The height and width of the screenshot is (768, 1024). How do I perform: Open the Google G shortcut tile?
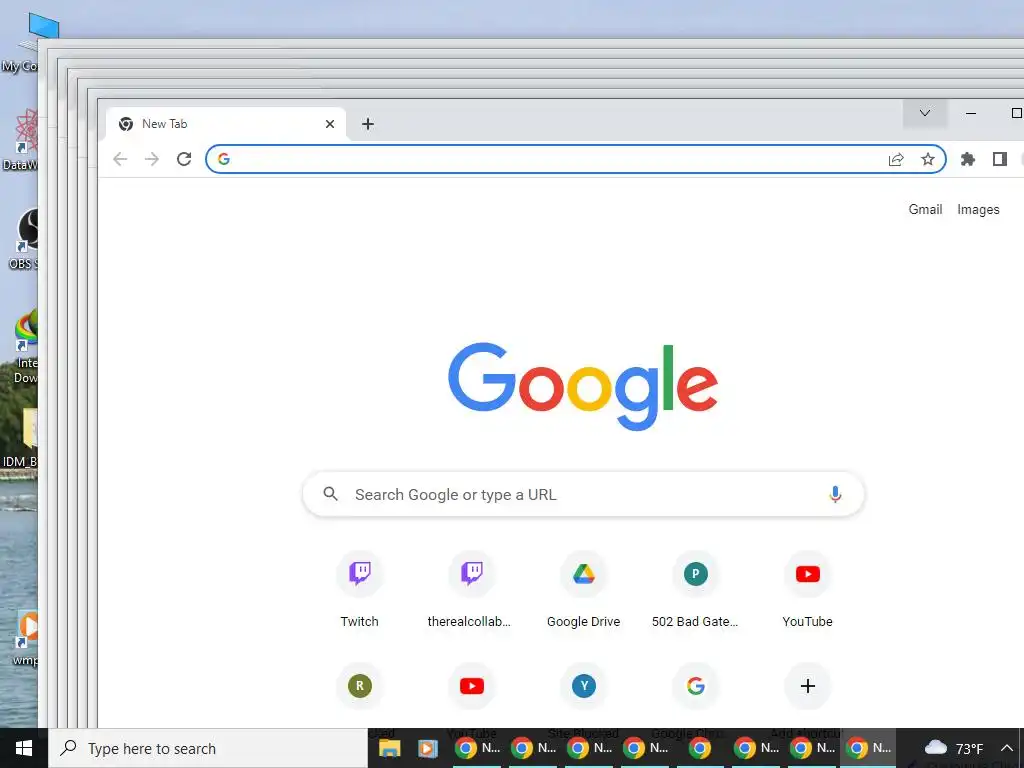[696, 686]
